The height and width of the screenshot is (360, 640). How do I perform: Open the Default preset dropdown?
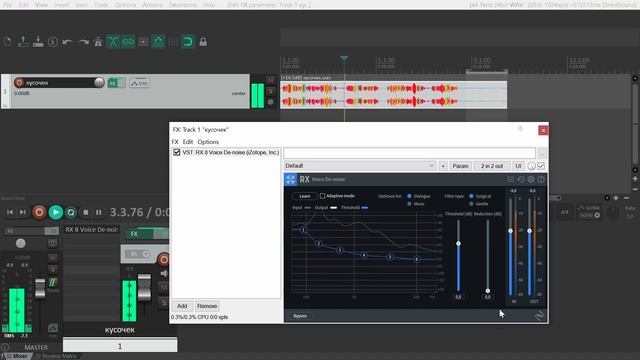tap(360, 166)
